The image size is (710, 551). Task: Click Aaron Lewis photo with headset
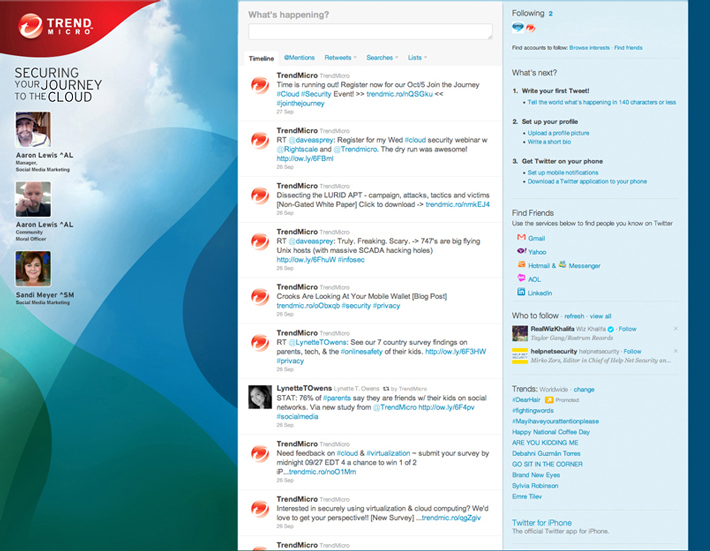33,129
